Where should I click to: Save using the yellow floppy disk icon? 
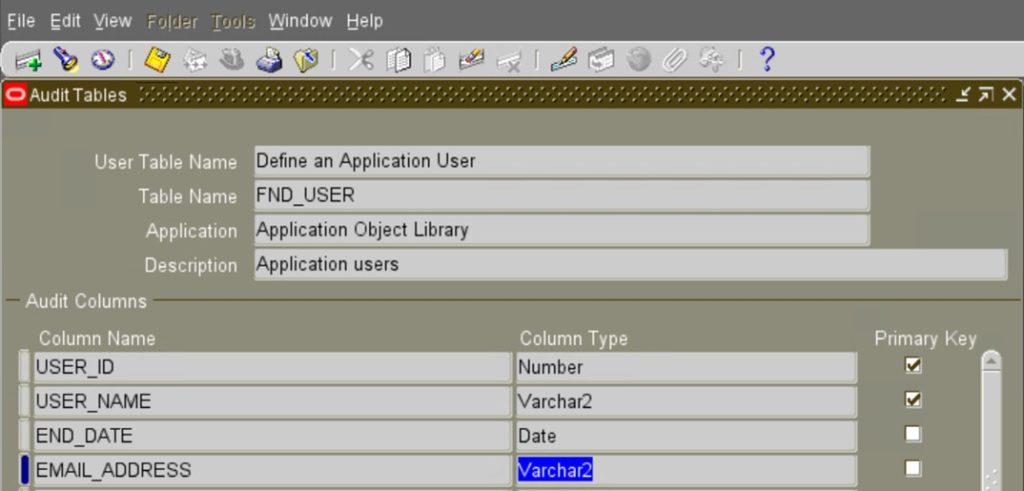[157, 60]
